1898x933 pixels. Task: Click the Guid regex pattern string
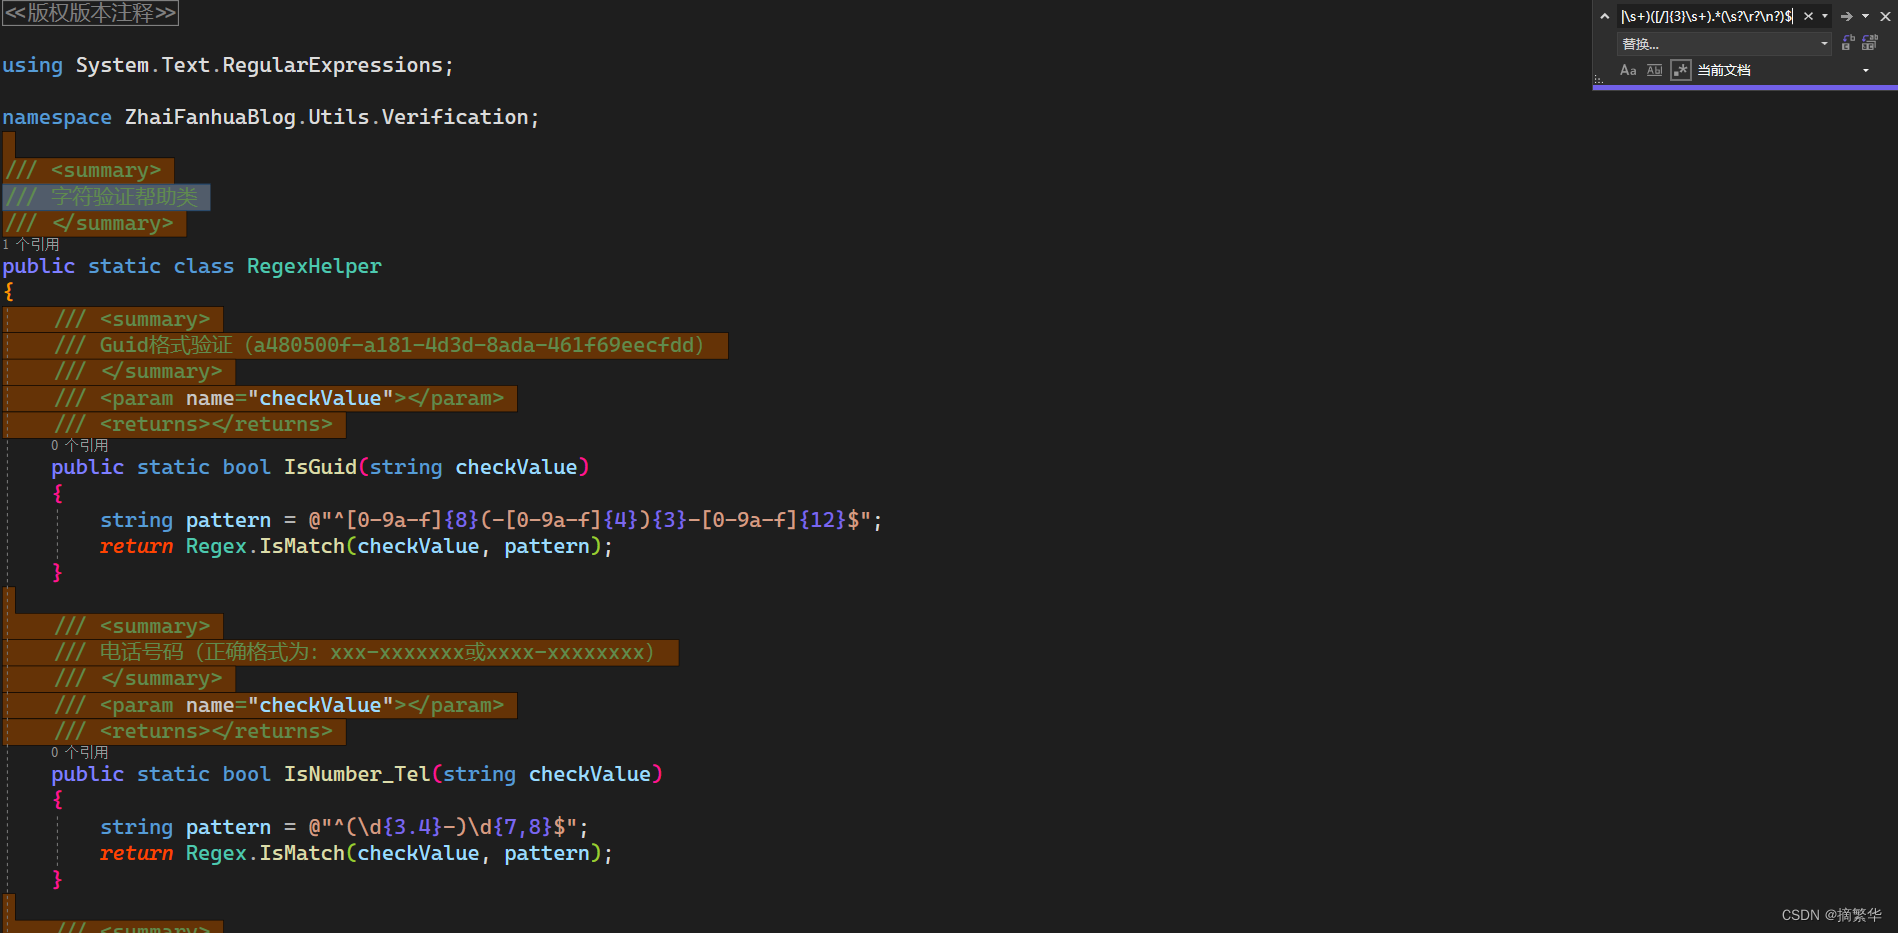590,520
